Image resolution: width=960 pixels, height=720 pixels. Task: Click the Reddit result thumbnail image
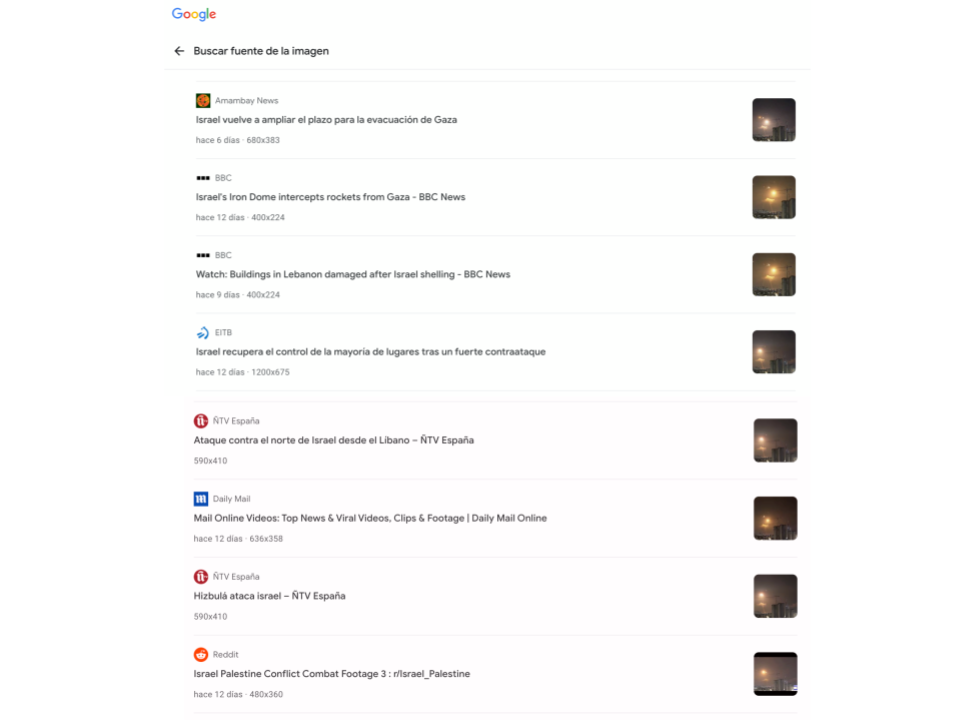[775, 674]
